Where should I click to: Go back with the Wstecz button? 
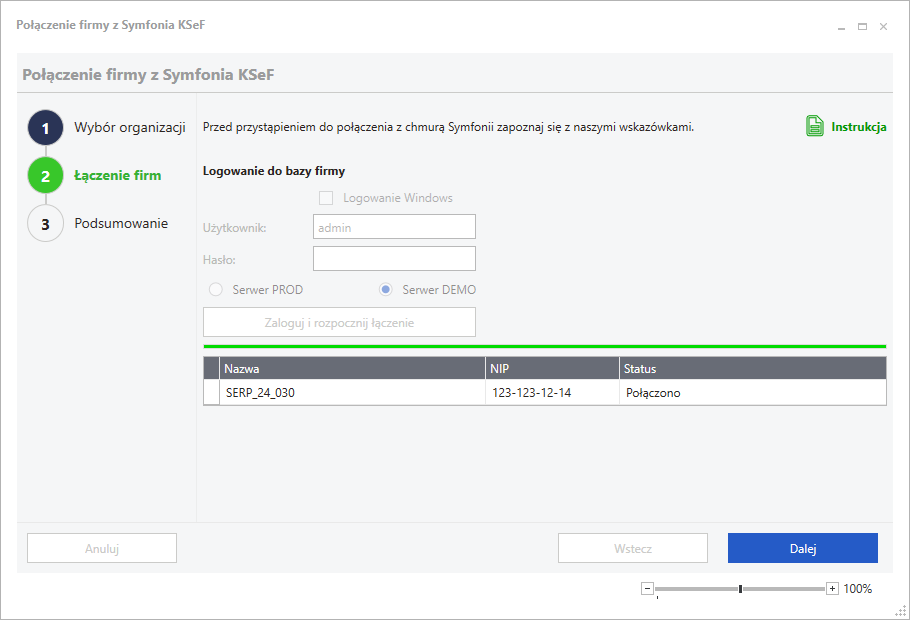(x=633, y=548)
